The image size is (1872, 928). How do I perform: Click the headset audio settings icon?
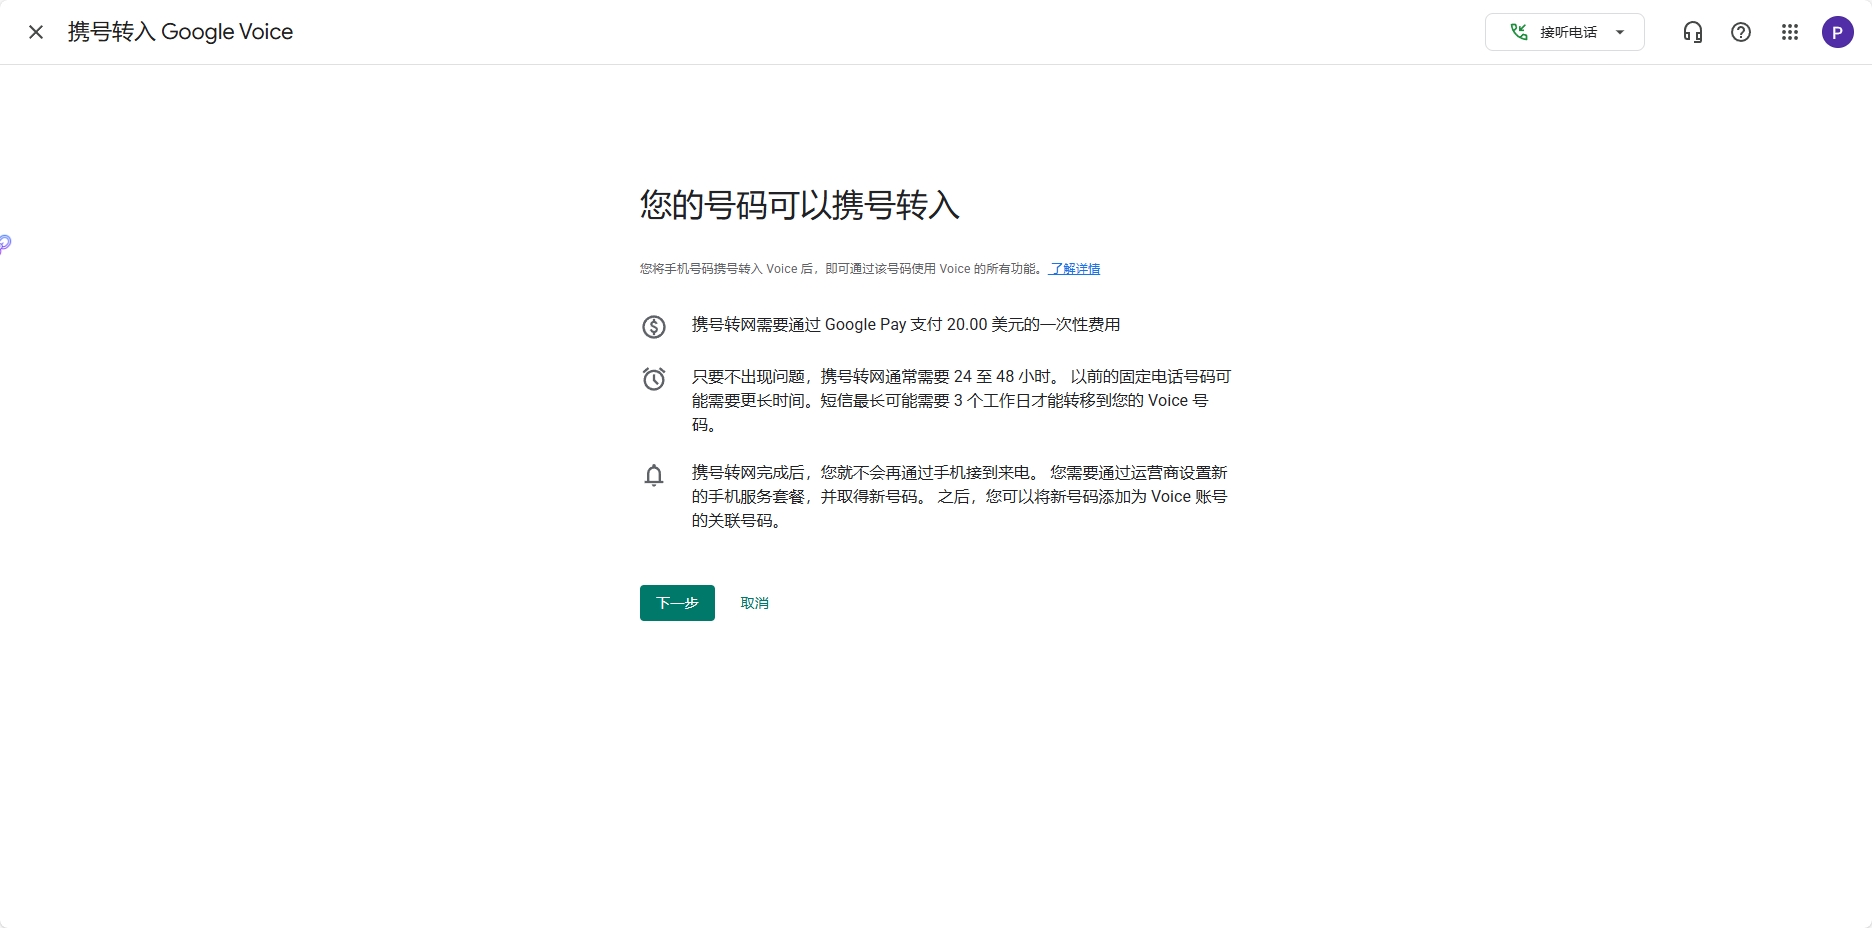pyautogui.click(x=1692, y=32)
